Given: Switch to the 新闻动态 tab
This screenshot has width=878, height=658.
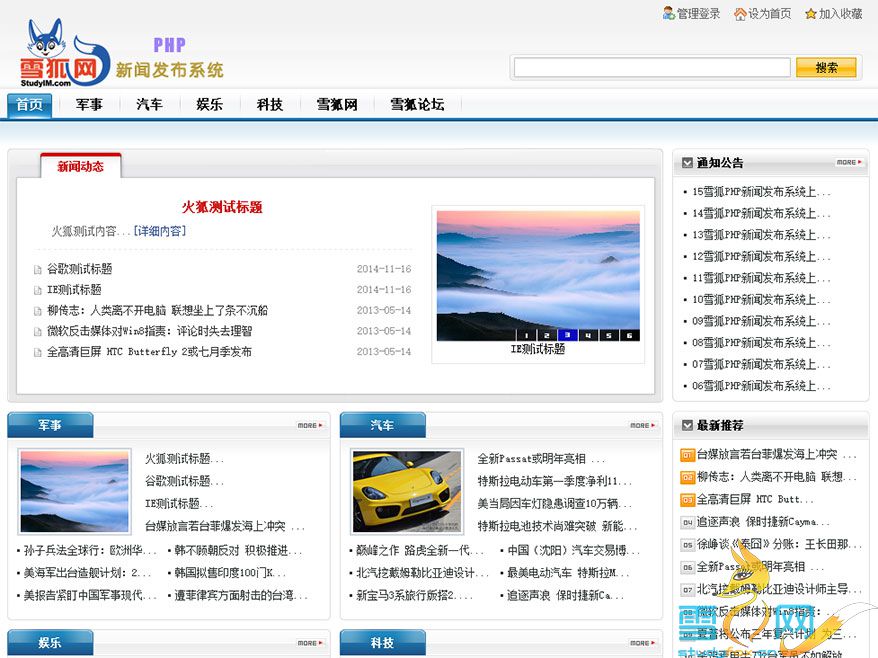Looking at the screenshot, I should pos(80,167).
